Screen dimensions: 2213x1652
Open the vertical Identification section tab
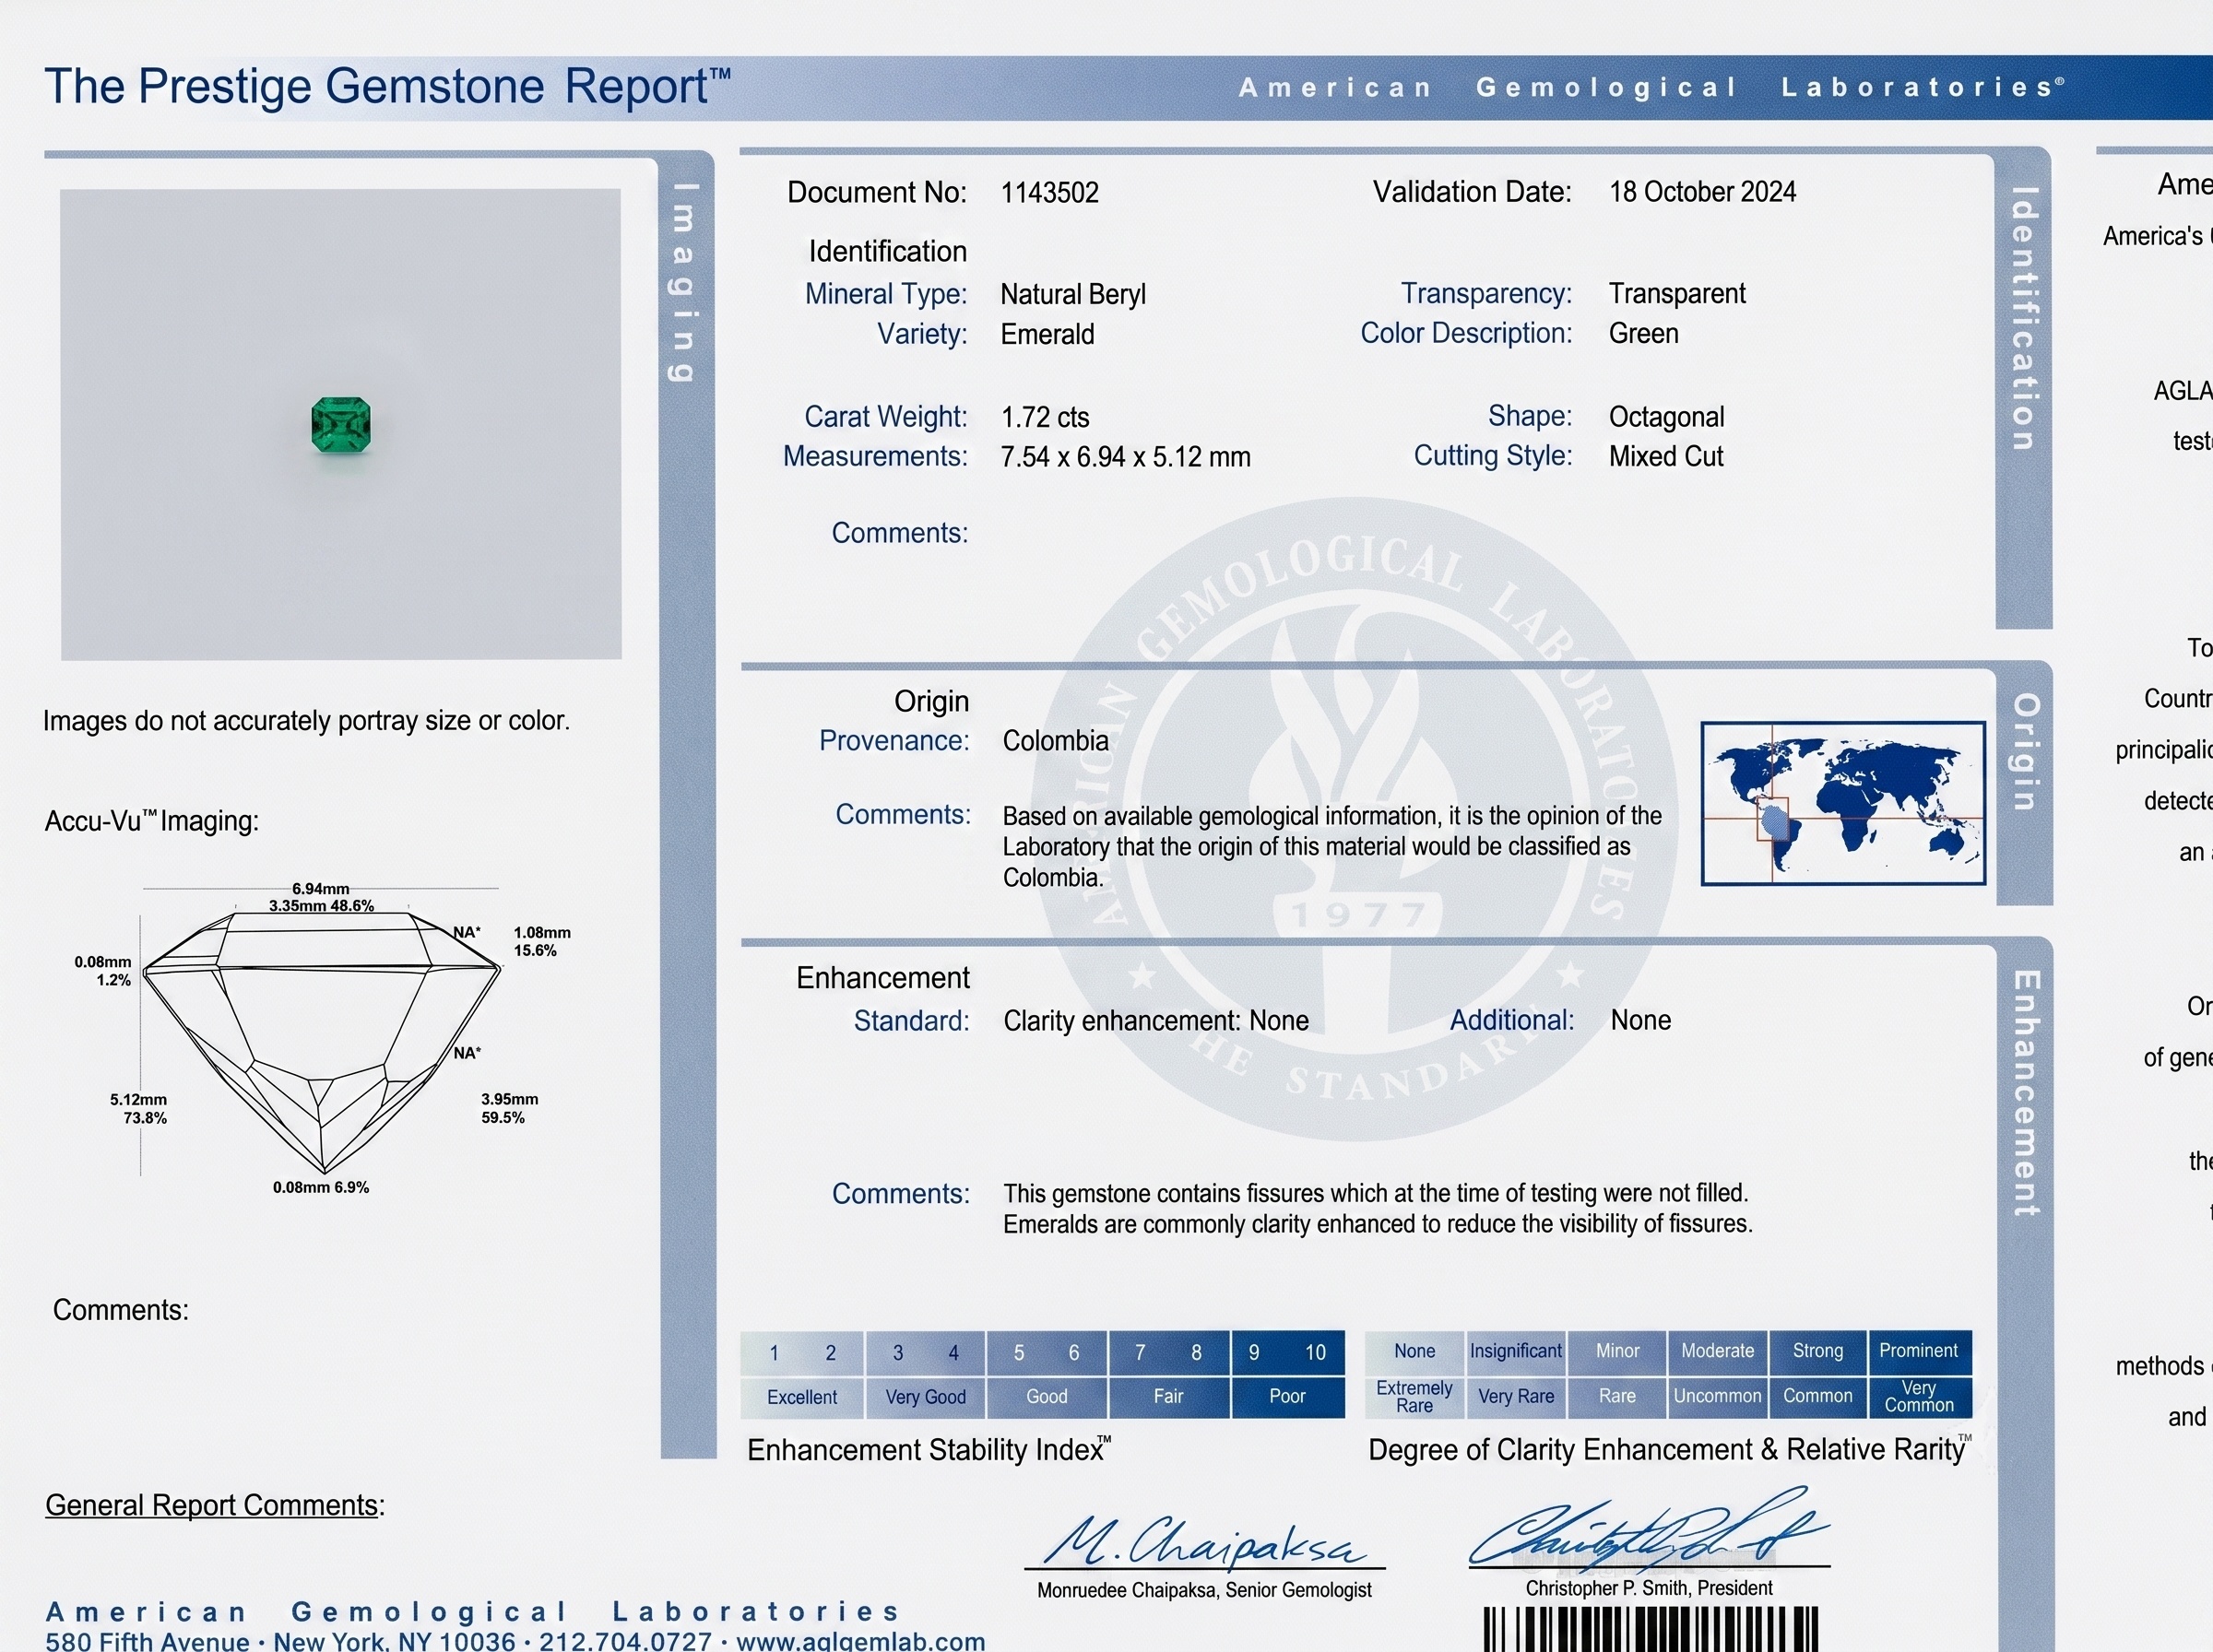2023,318
